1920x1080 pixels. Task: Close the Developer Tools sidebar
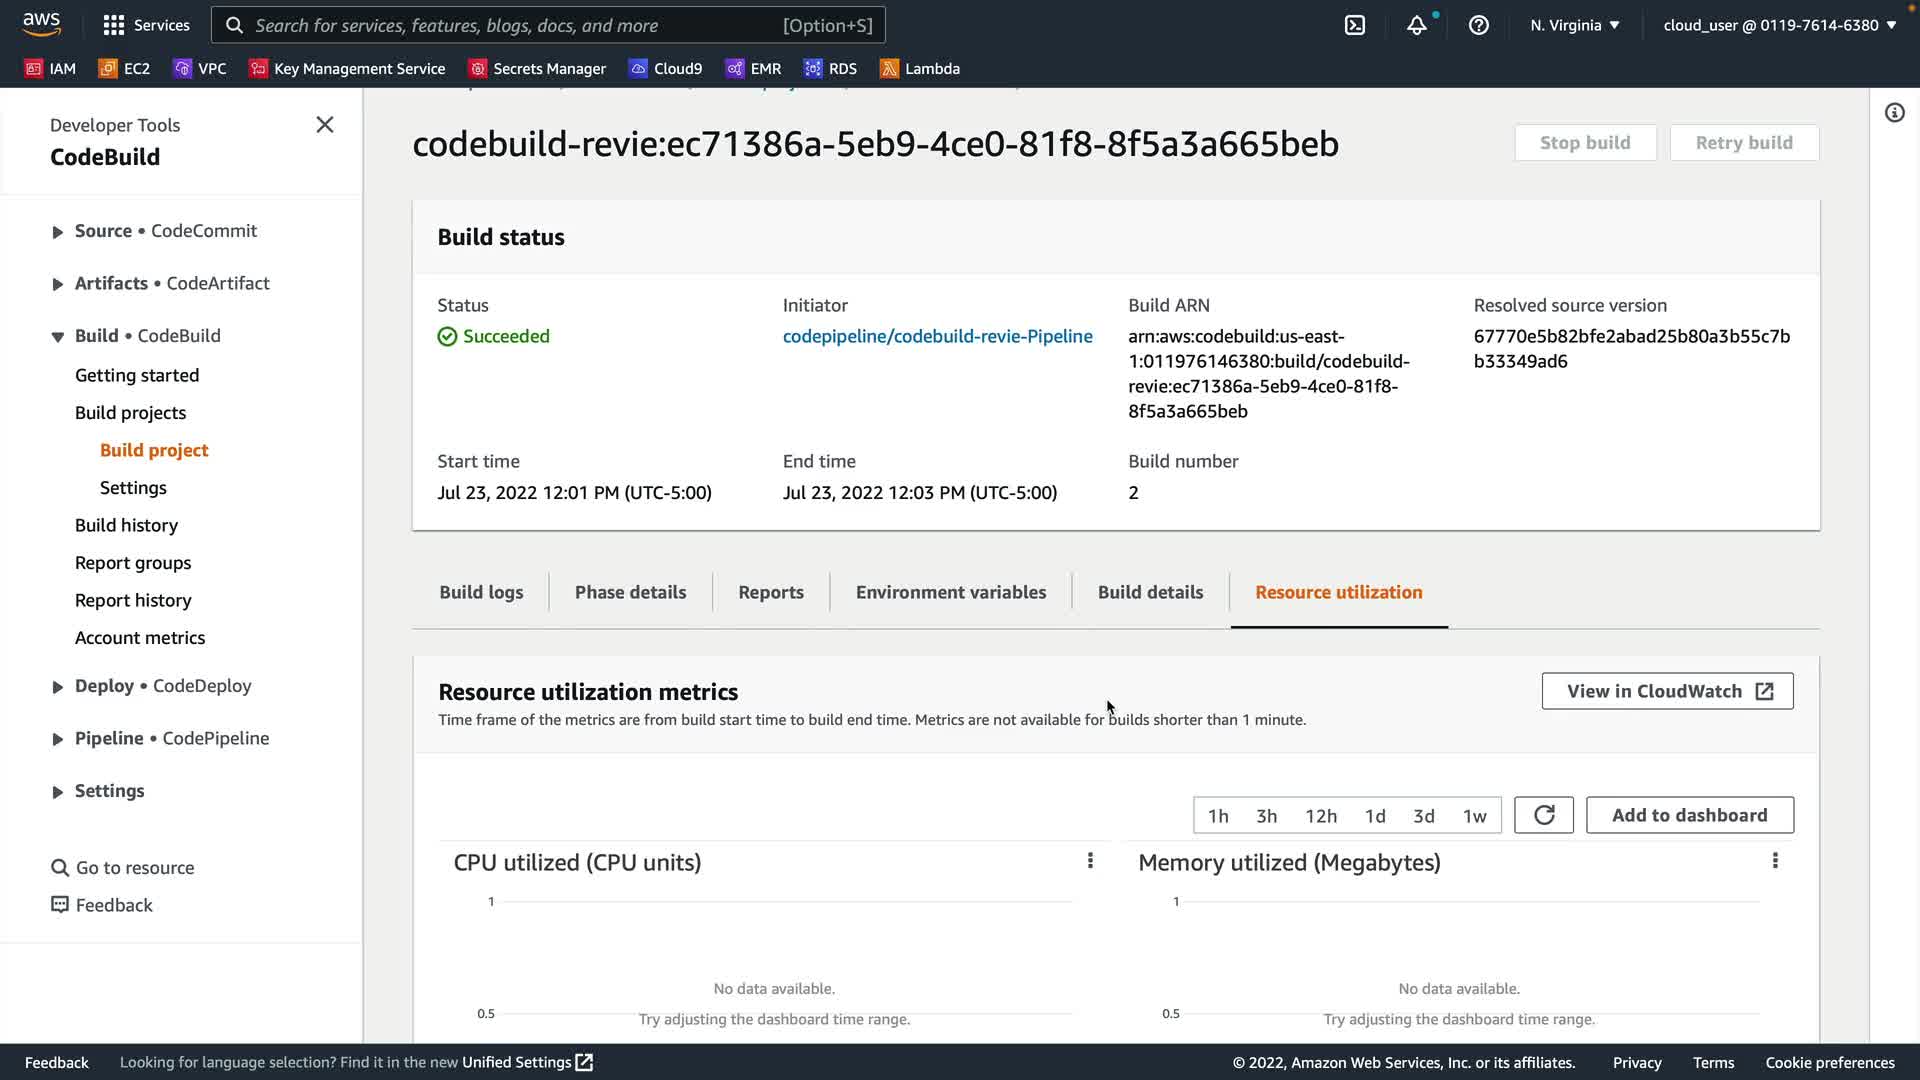tap(325, 125)
